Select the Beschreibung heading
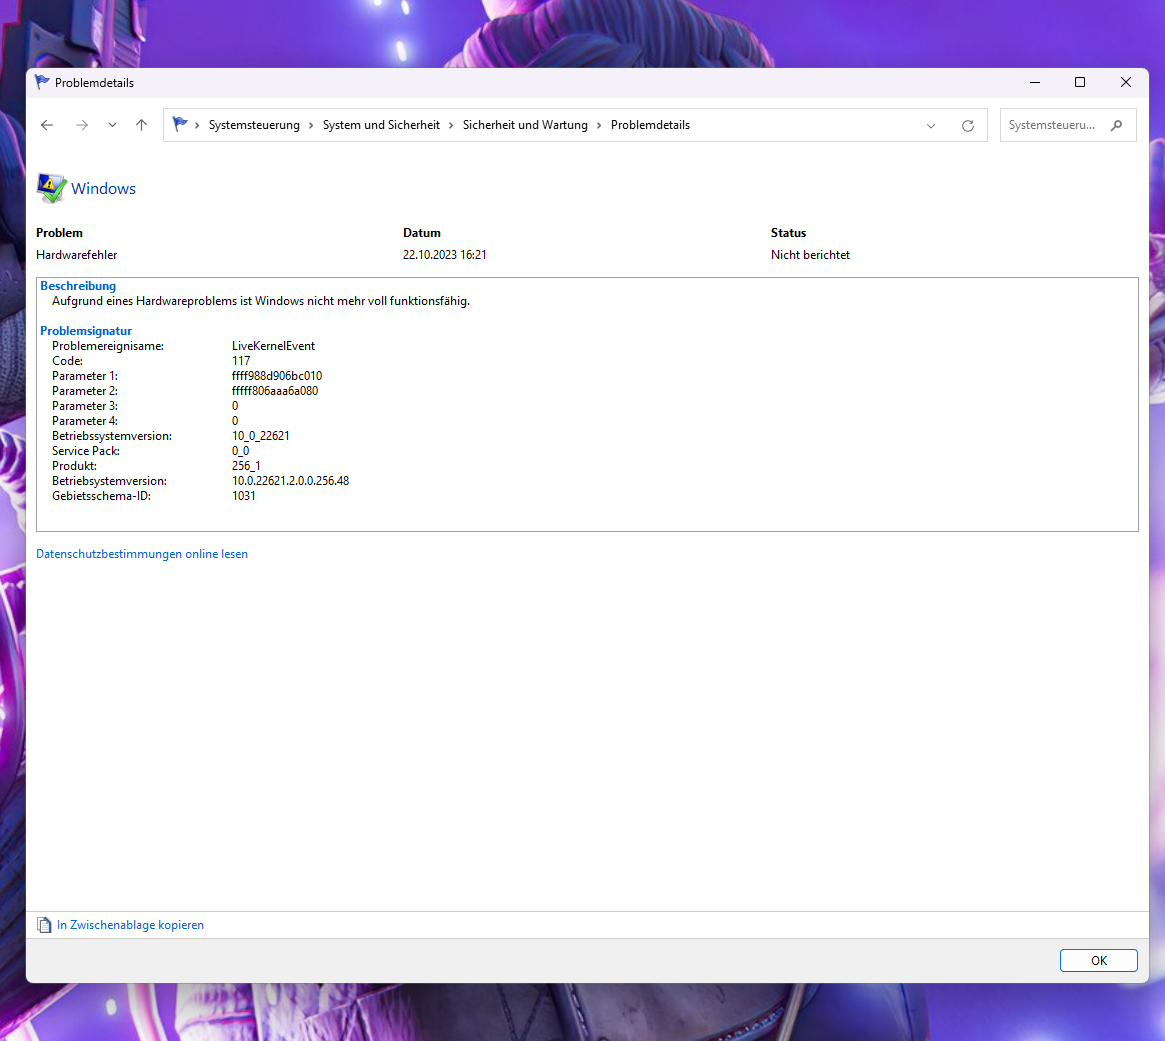This screenshot has height=1041, width=1165. tap(78, 285)
